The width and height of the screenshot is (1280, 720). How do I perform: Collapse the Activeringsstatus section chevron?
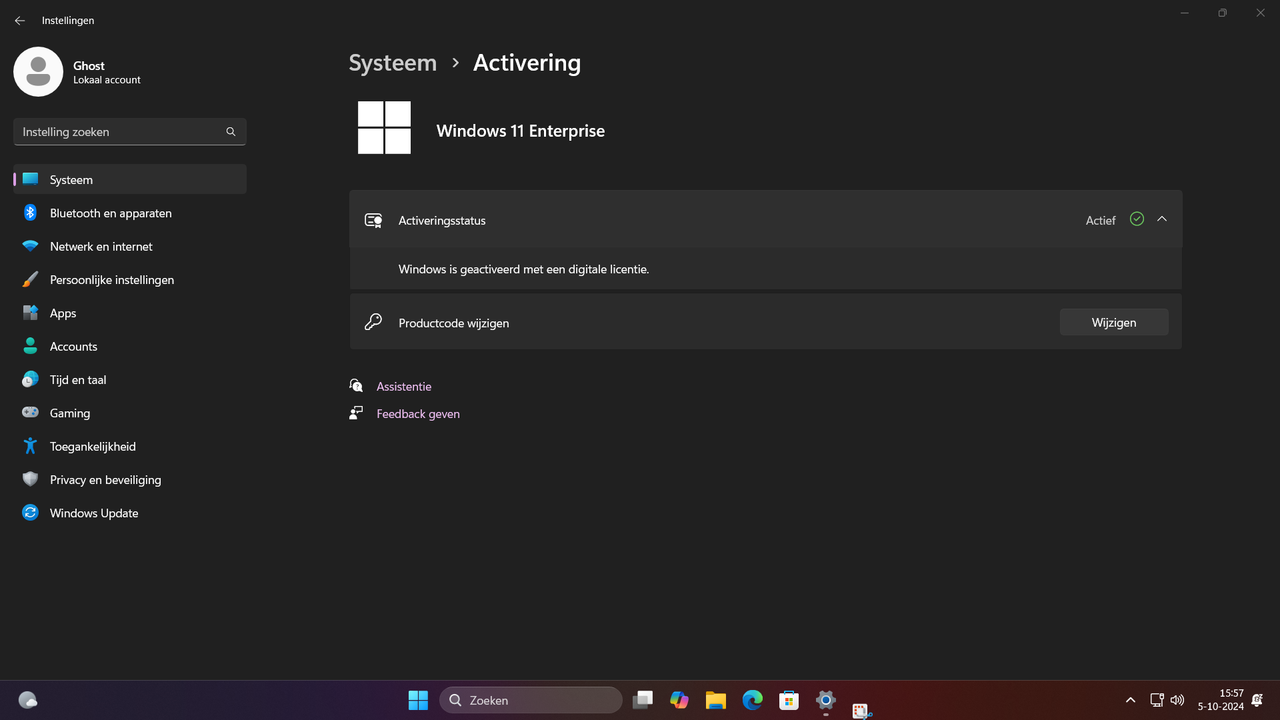(x=1162, y=219)
